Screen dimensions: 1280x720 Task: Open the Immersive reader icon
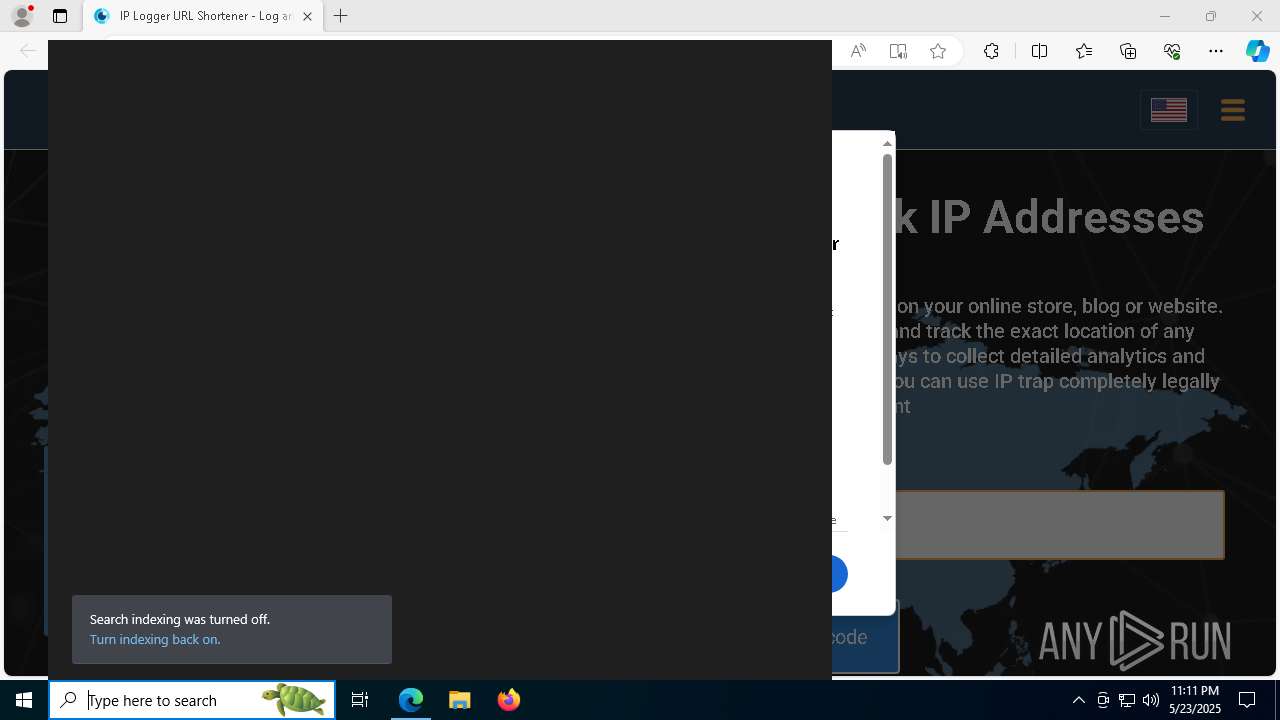pos(898,51)
